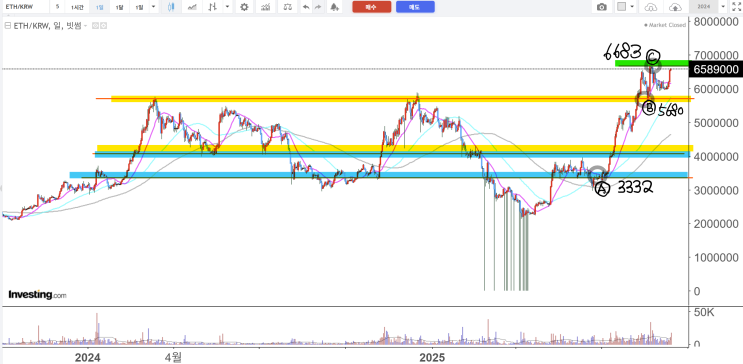Click the balance scale icon
This screenshot has width=743, height=364.
[x=288, y=7]
